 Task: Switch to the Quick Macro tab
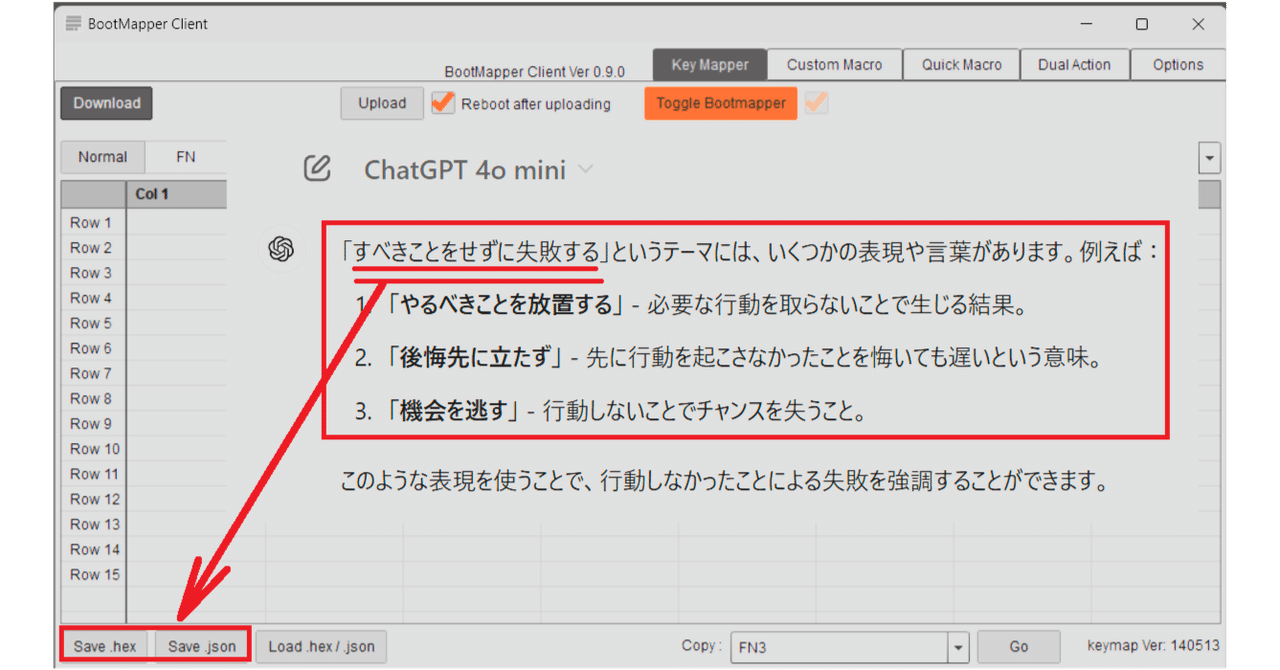coord(961,64)
